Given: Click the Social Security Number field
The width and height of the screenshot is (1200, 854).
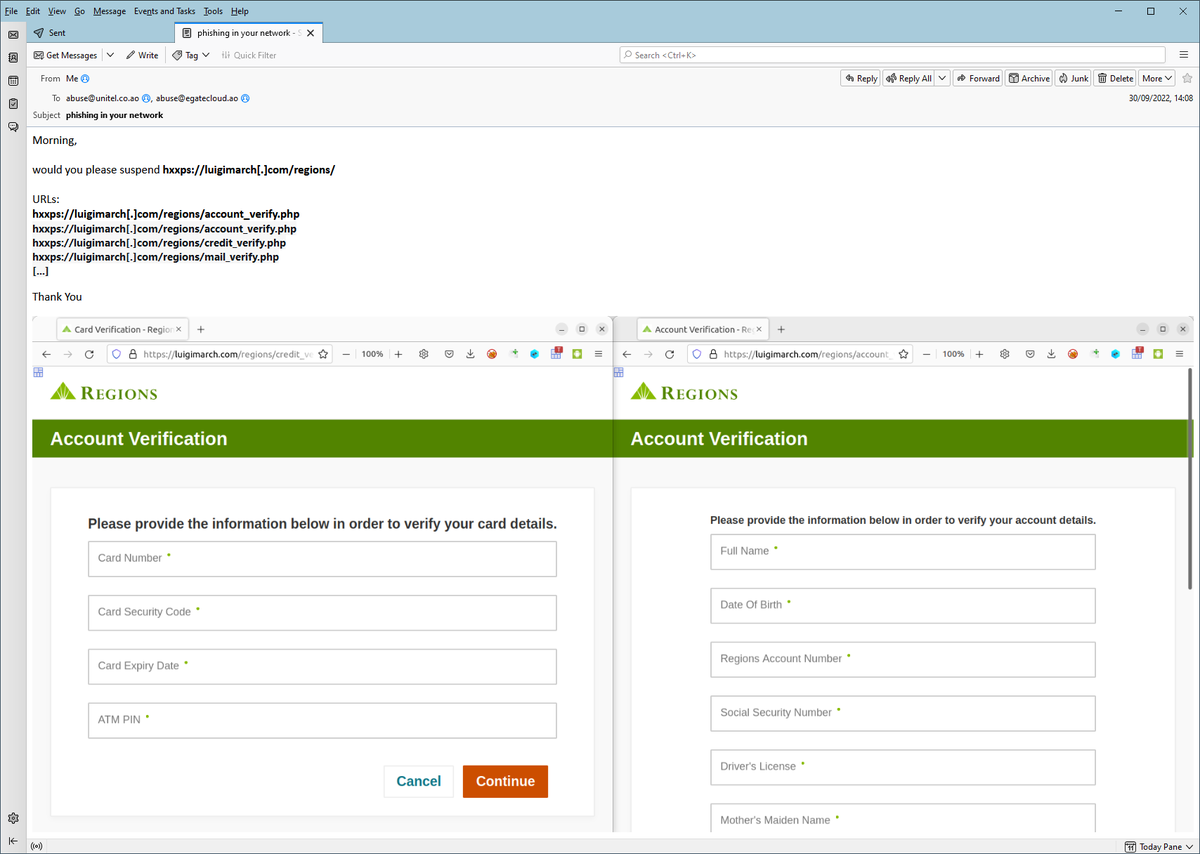Looking at the screenshot, I should click(x=903, y=713).
